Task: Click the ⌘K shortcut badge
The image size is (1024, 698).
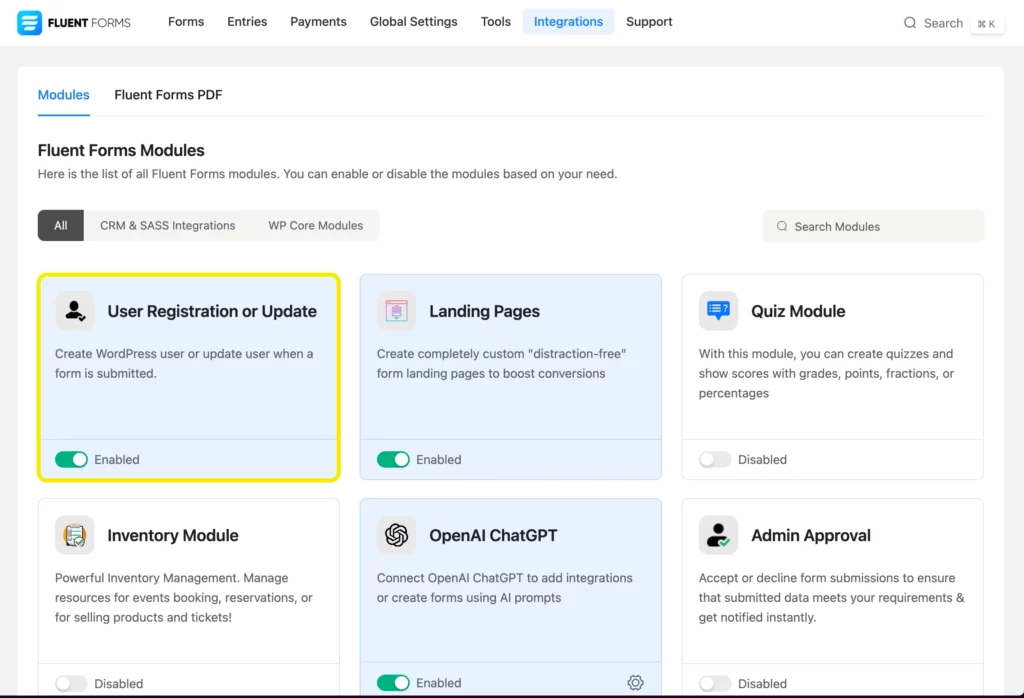Action: (x=986, y=24)
